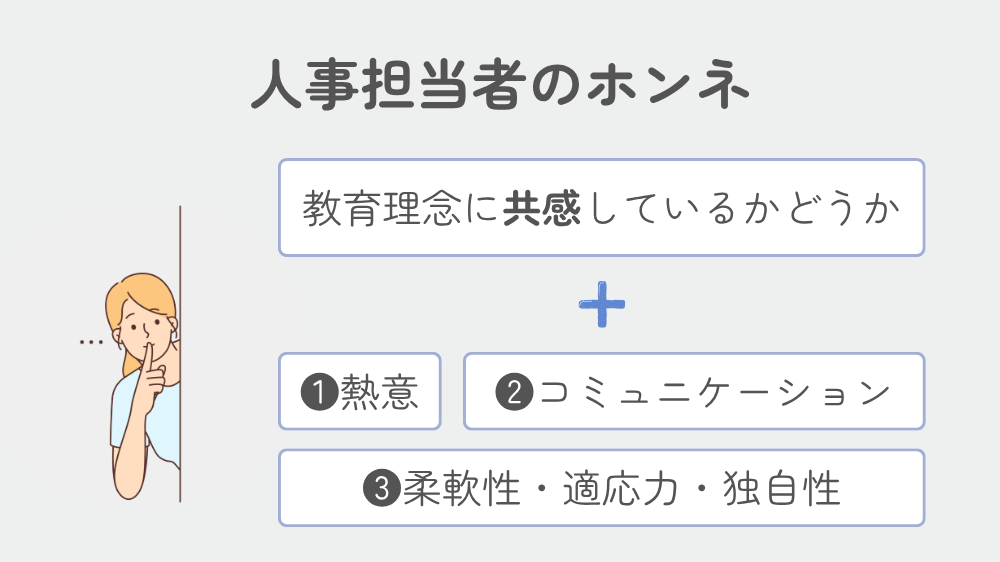This screenshot has height=562, width=1000.
Task: Select the 熱意 box
Action: coord(360,391)
